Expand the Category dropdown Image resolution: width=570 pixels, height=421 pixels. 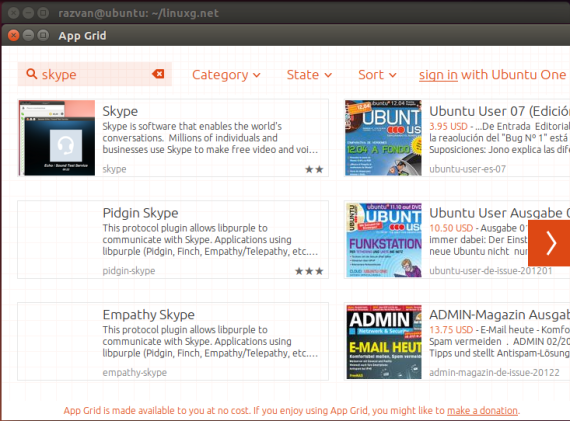tap(226, 75)
